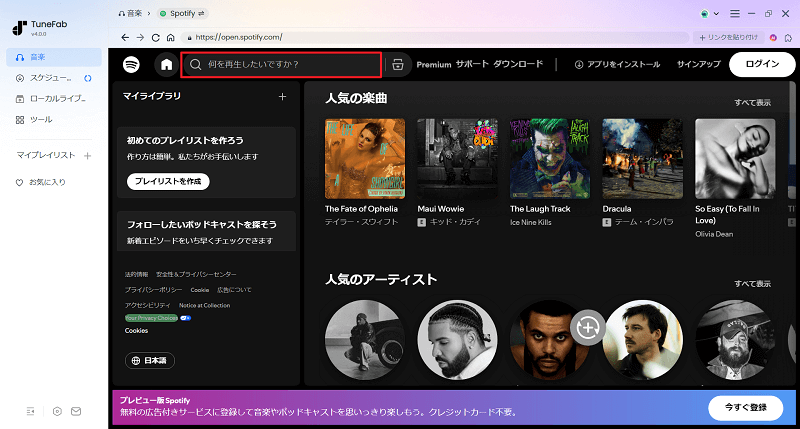The width and height of the screenshot is (800, 429).
Task: Click 今すぐ登録 in the banner
Action: click(x=745, y=408)
